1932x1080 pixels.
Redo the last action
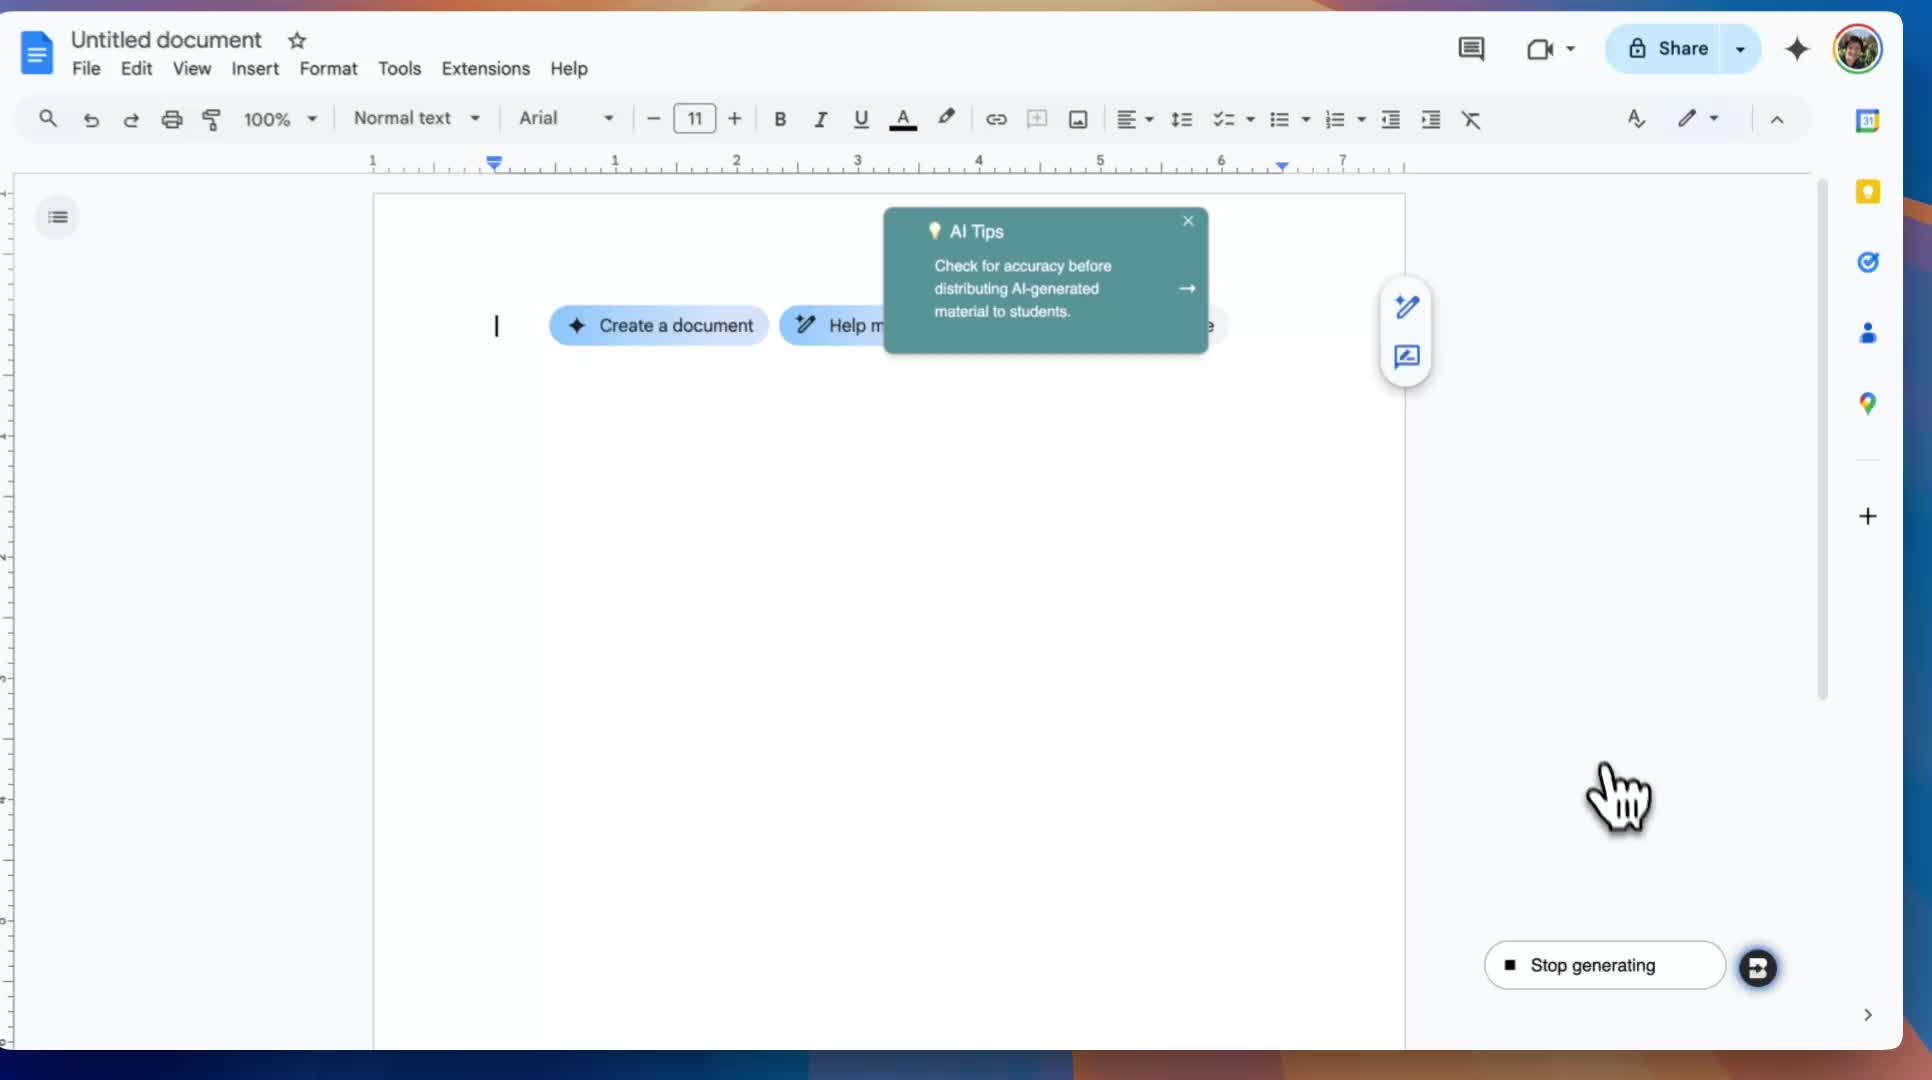(131, 120)
